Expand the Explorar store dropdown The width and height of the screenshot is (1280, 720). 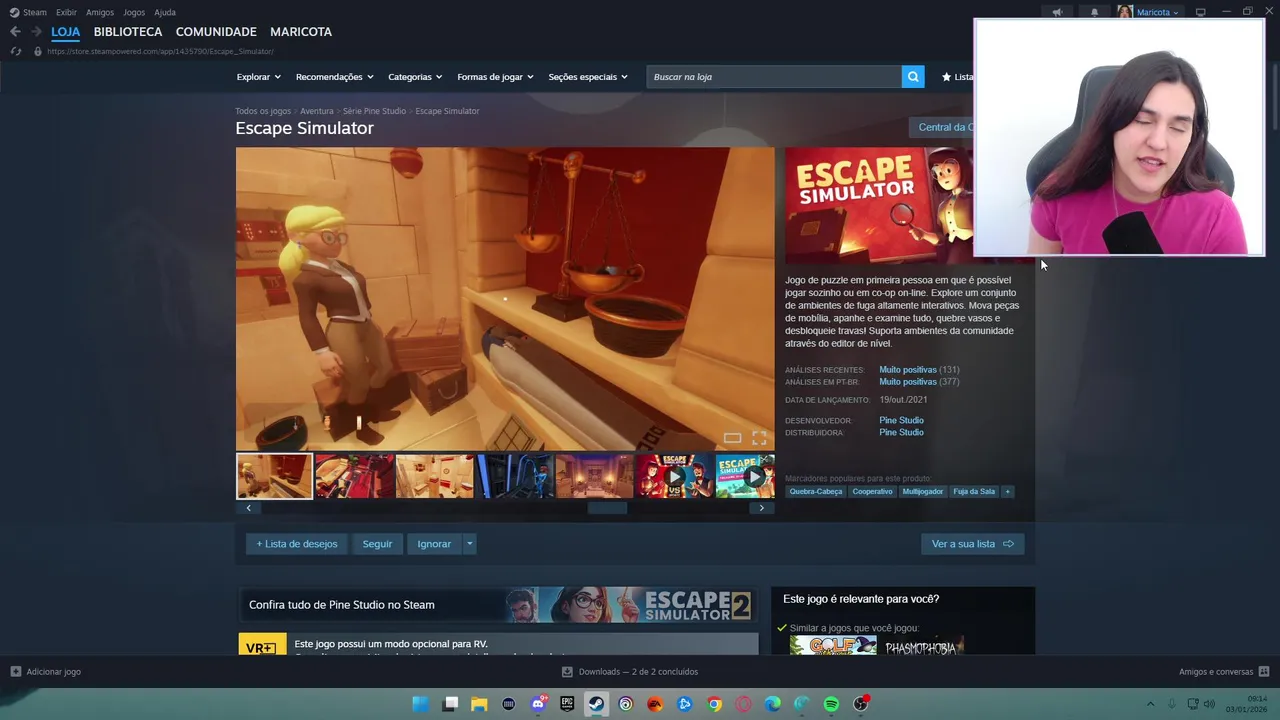(259, 77)
